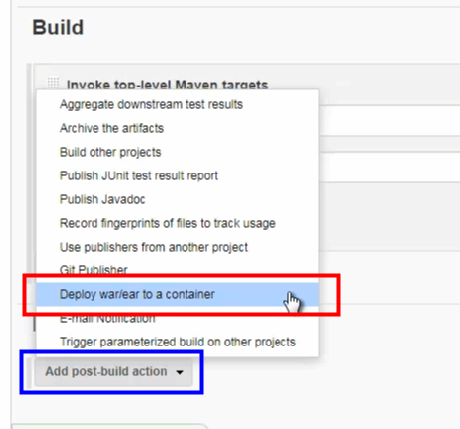Open the Add post-build action dropdown

tap(113, 372)
